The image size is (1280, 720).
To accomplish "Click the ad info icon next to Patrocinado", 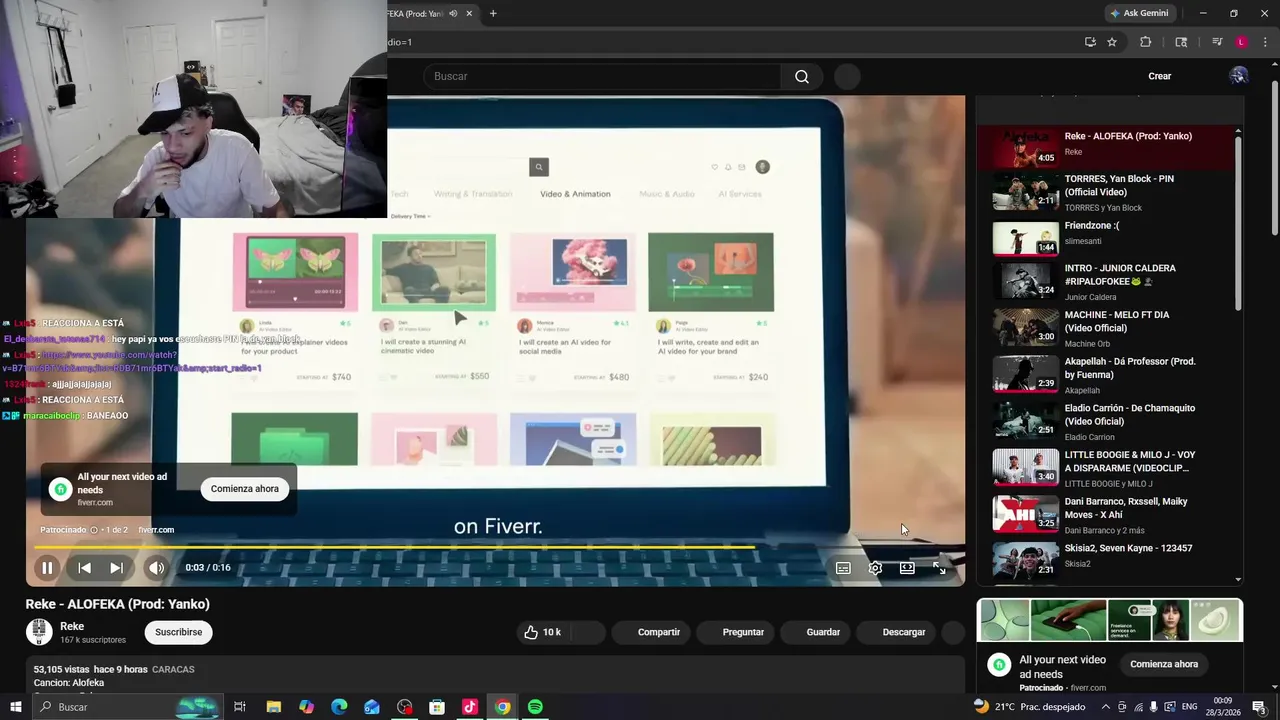I will coord(94,530).
